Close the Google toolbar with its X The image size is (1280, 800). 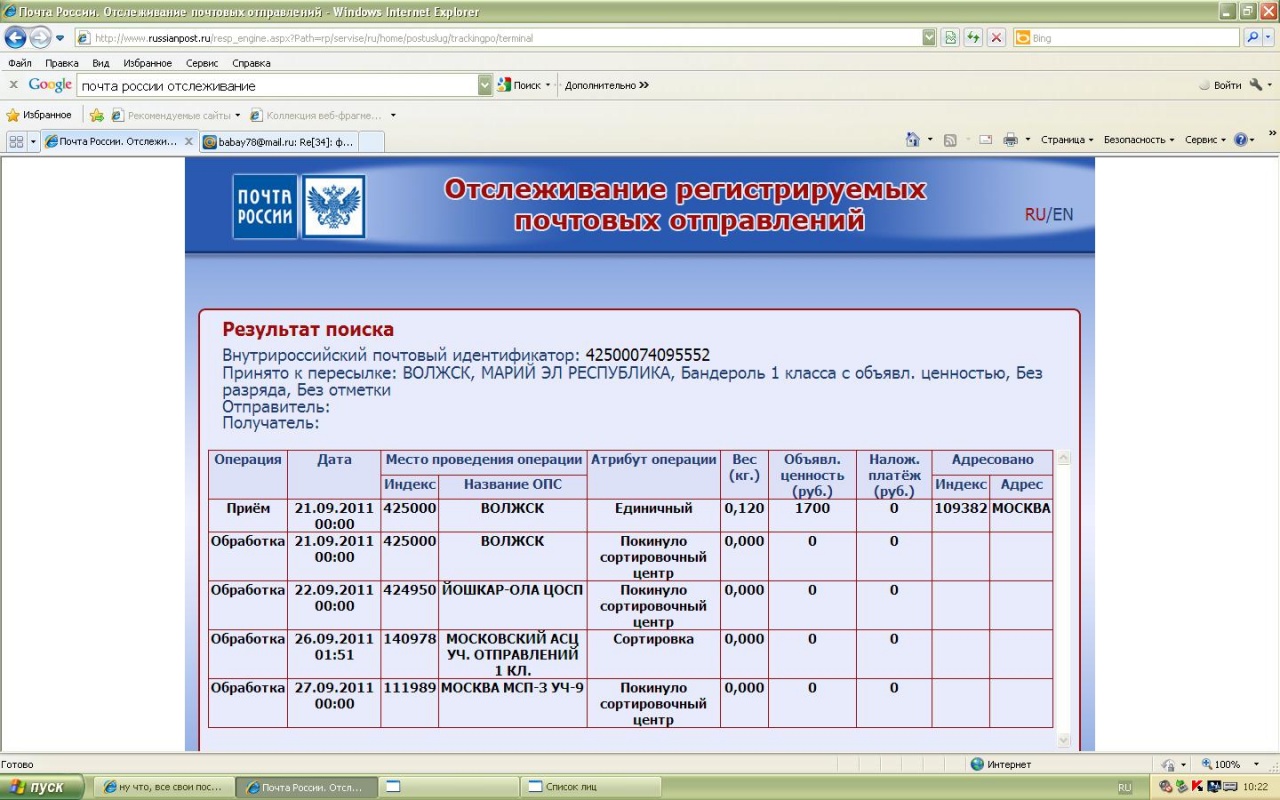(x=13, y=85)
